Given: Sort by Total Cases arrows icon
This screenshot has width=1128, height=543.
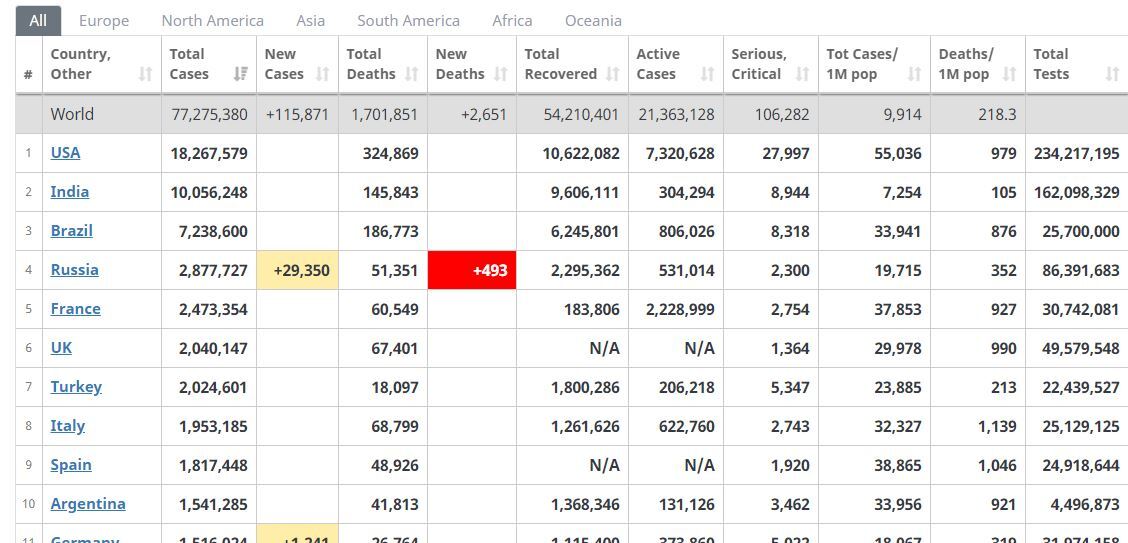Looking at the screenshot, I should (x=241, y=74).
